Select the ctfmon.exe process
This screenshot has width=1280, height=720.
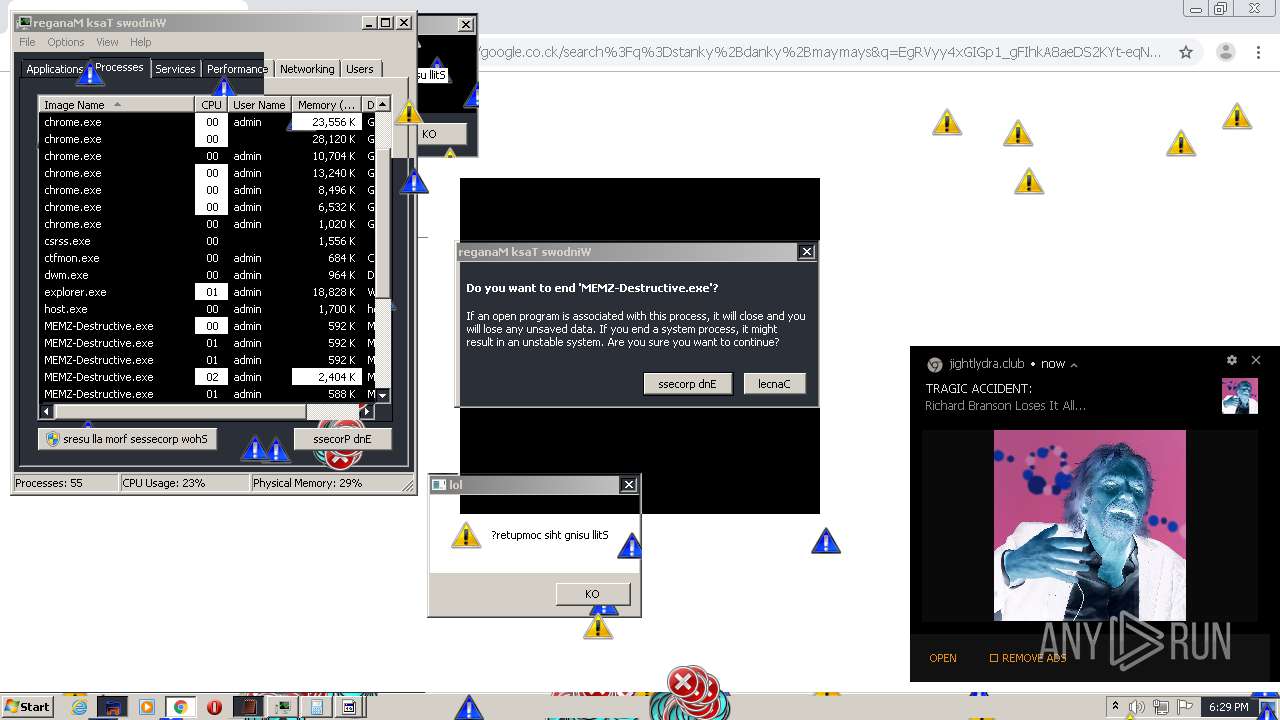tap(207, 258)
